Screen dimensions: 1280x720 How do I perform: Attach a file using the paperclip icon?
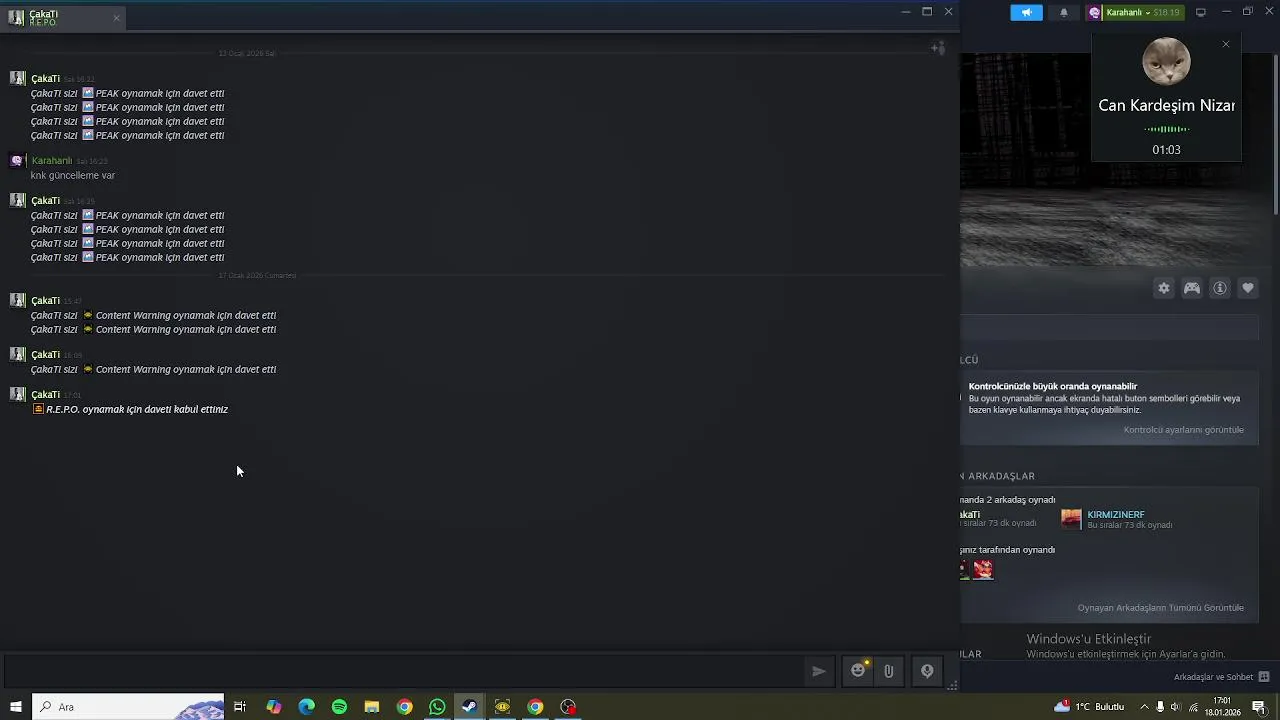pyautogui.click(x=888, y=671)
